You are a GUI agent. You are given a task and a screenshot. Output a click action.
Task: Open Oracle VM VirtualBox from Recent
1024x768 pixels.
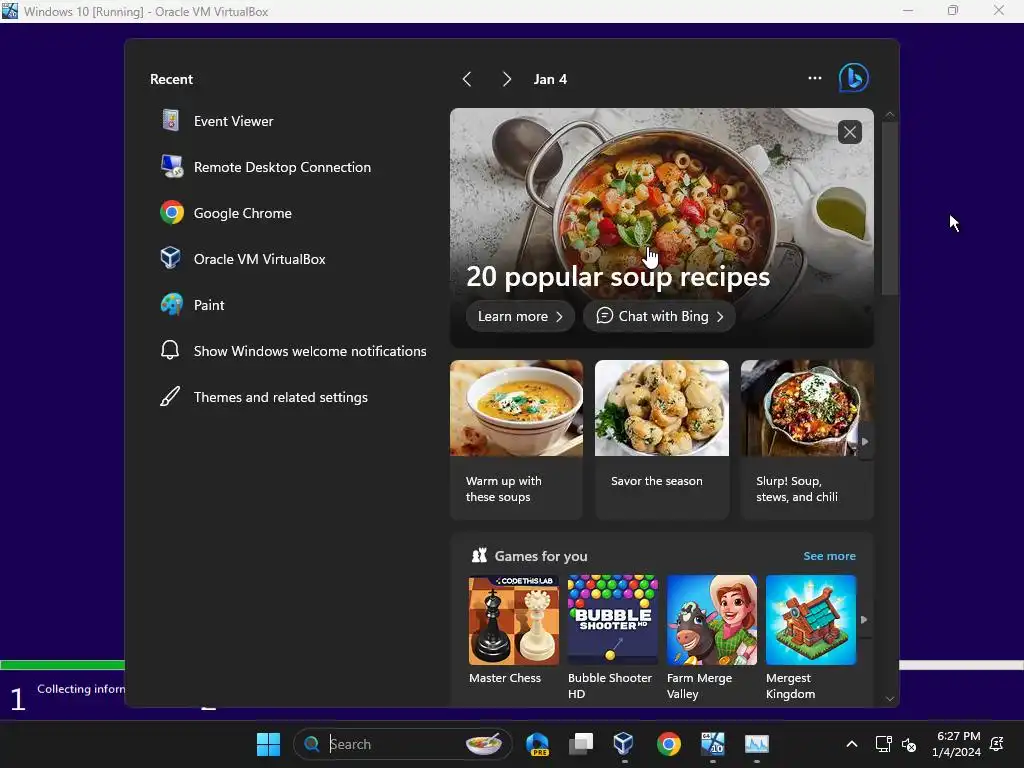tap(243, 259)
